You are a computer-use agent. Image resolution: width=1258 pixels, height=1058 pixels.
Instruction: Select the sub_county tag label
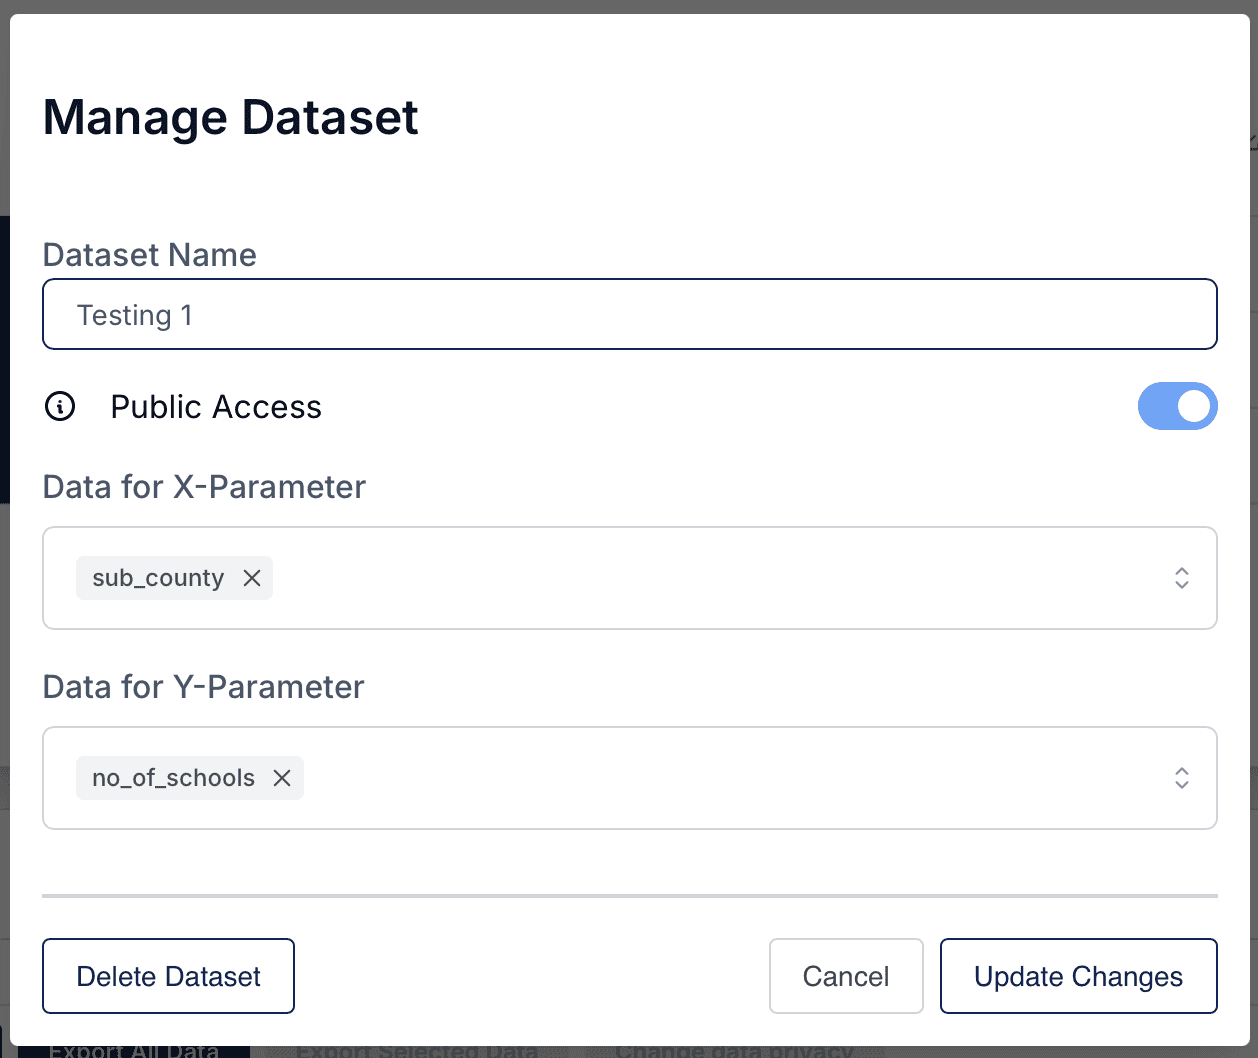tap(156, 578)
